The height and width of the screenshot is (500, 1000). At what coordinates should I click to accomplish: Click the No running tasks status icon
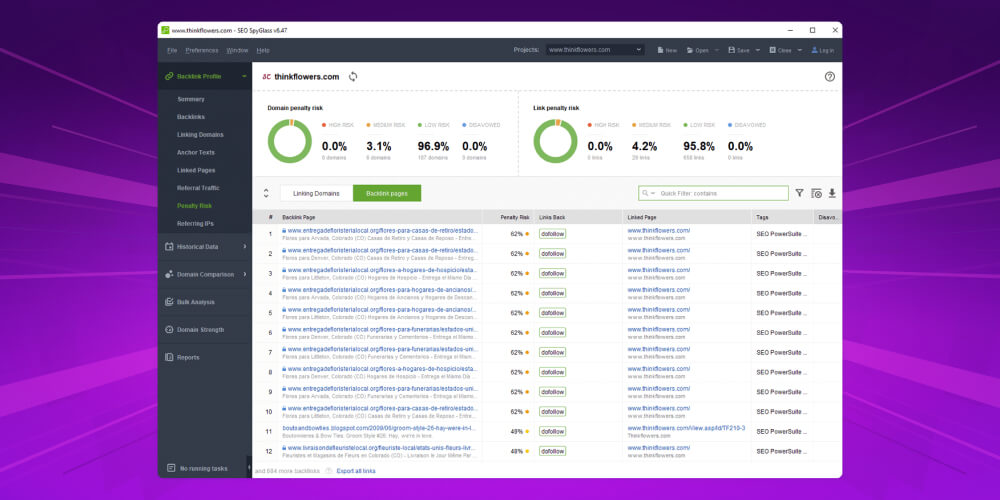[171, 468]
